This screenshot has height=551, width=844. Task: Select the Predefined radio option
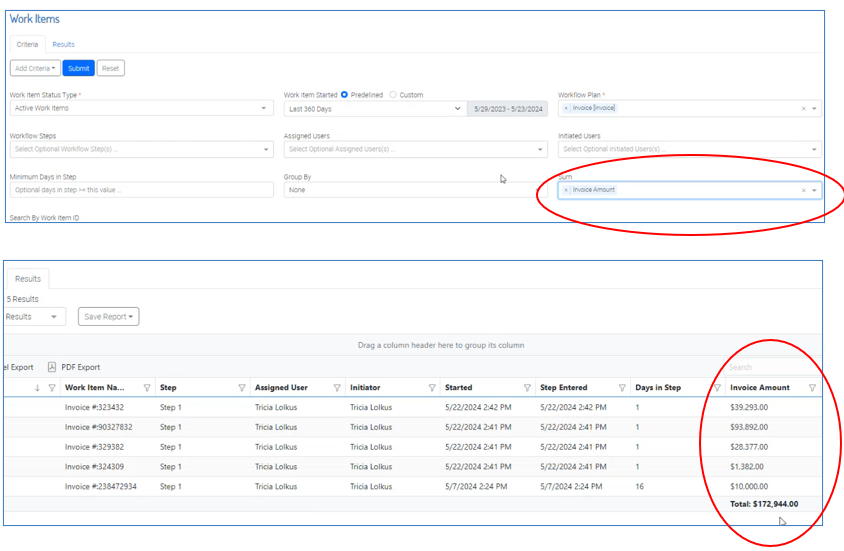344,95
